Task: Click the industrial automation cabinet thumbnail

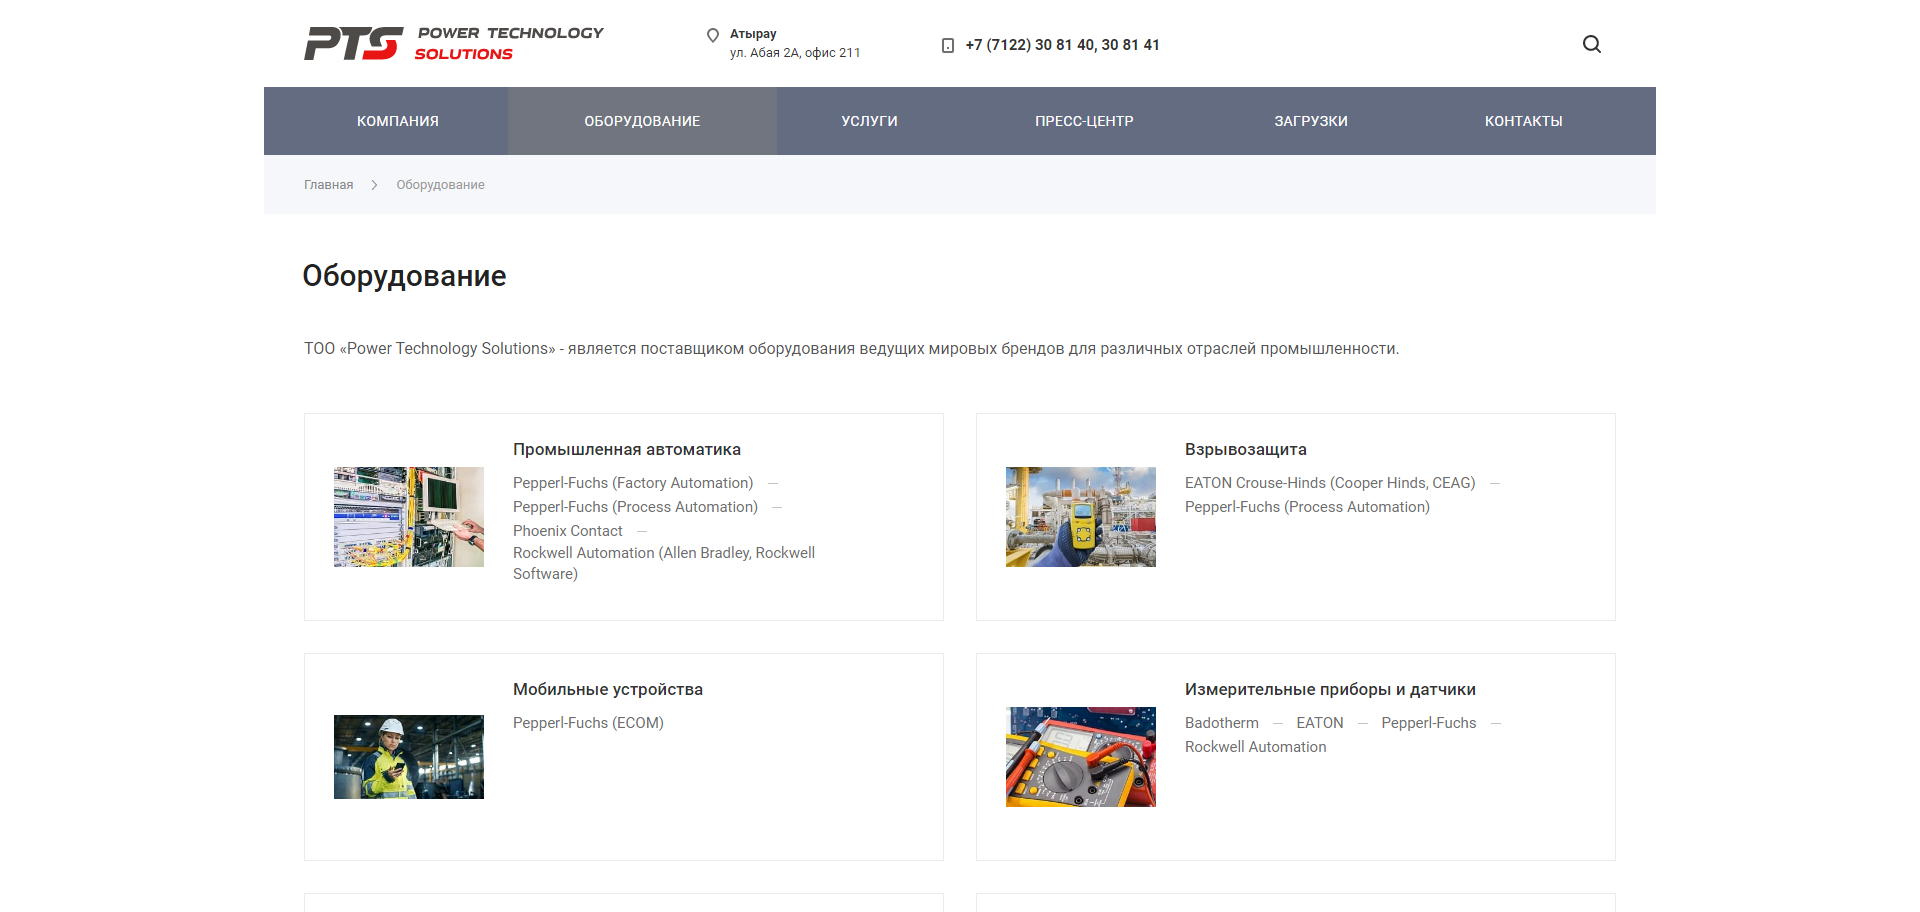Action: click(x=409, y=517)
